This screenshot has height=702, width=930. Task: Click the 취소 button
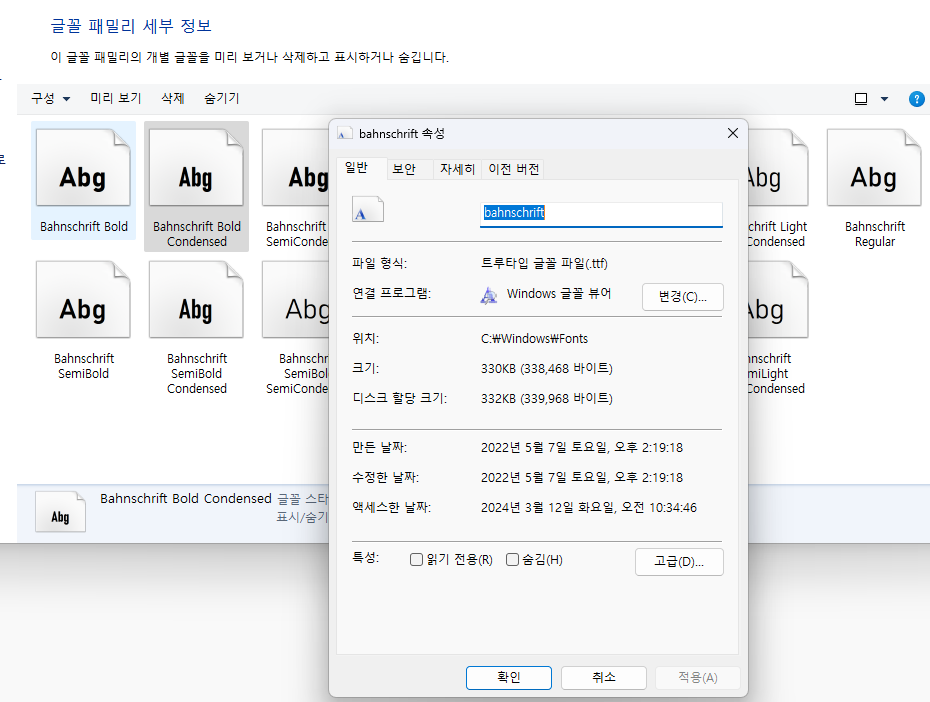point(604,678)
